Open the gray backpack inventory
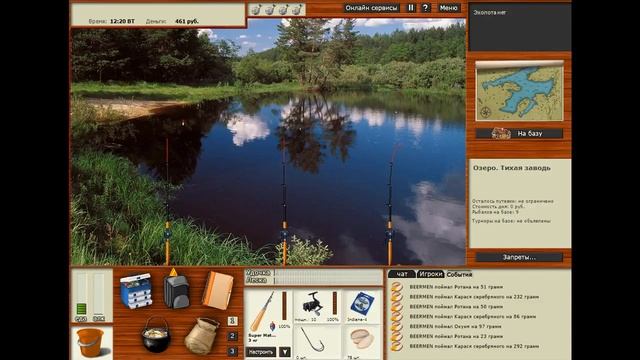 [x=176, y=291]
